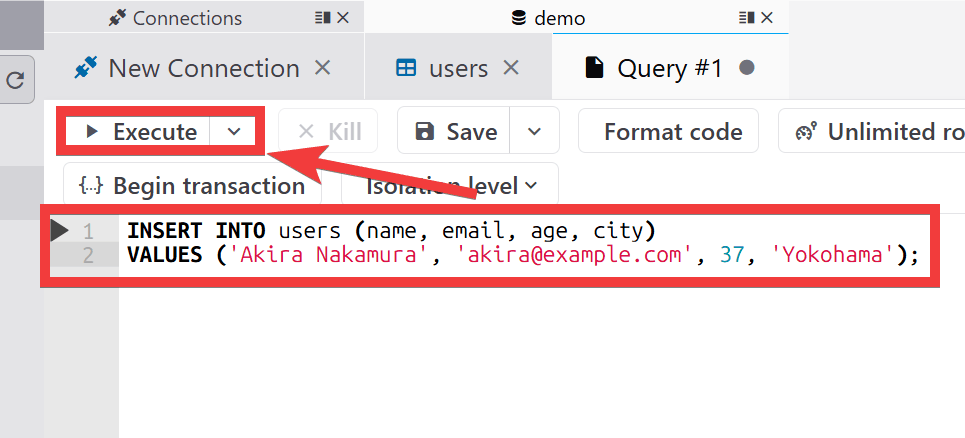Open the Execute options dropdown arrow

coord(234,131)
